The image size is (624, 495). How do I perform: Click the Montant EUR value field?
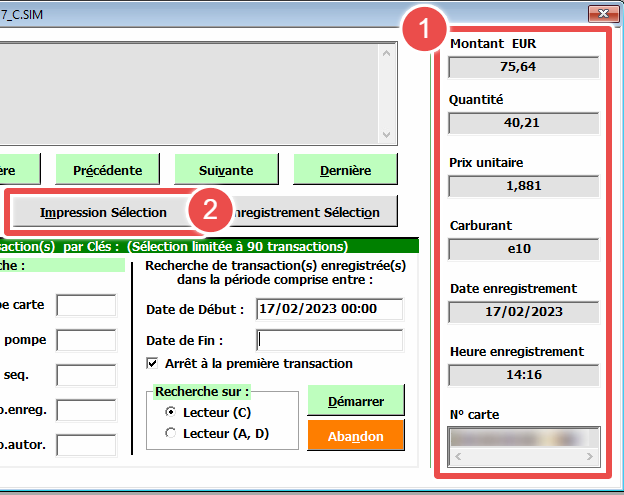tap(524, 67)
